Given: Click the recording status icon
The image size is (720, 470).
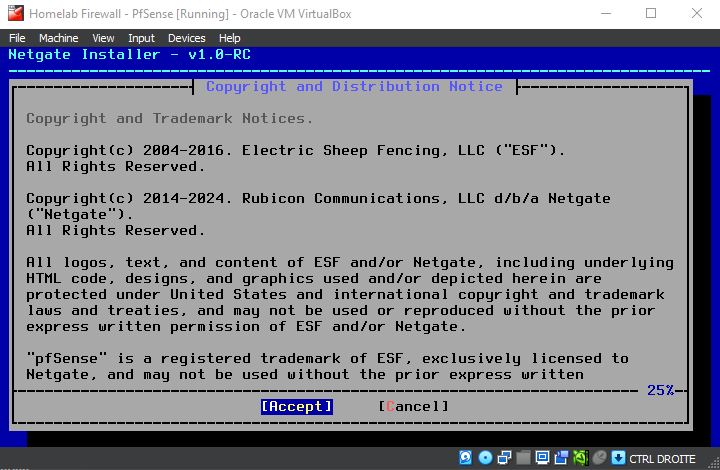Looking at the screenshot, I should tap(561, 458).
